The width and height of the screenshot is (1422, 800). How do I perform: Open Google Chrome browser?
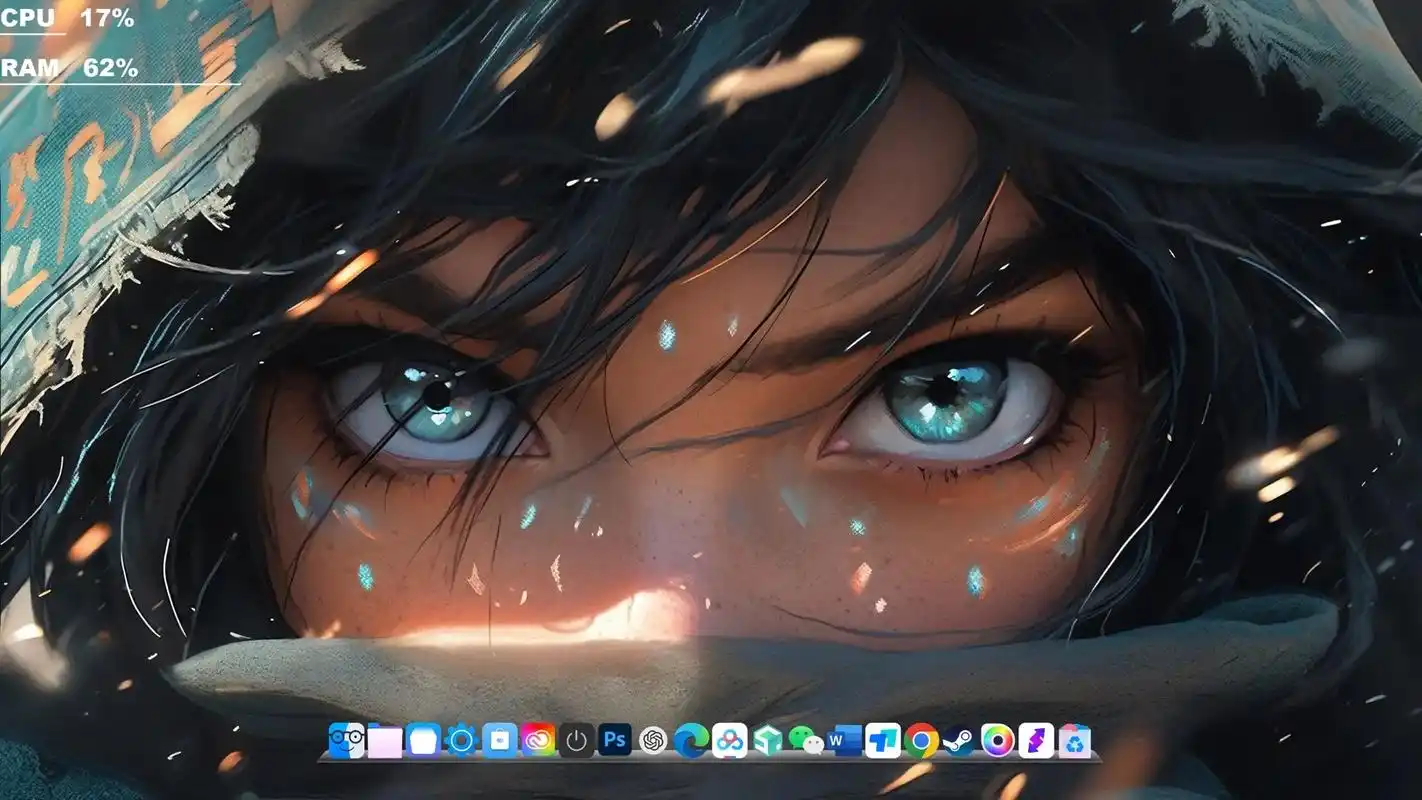(921, 741)
